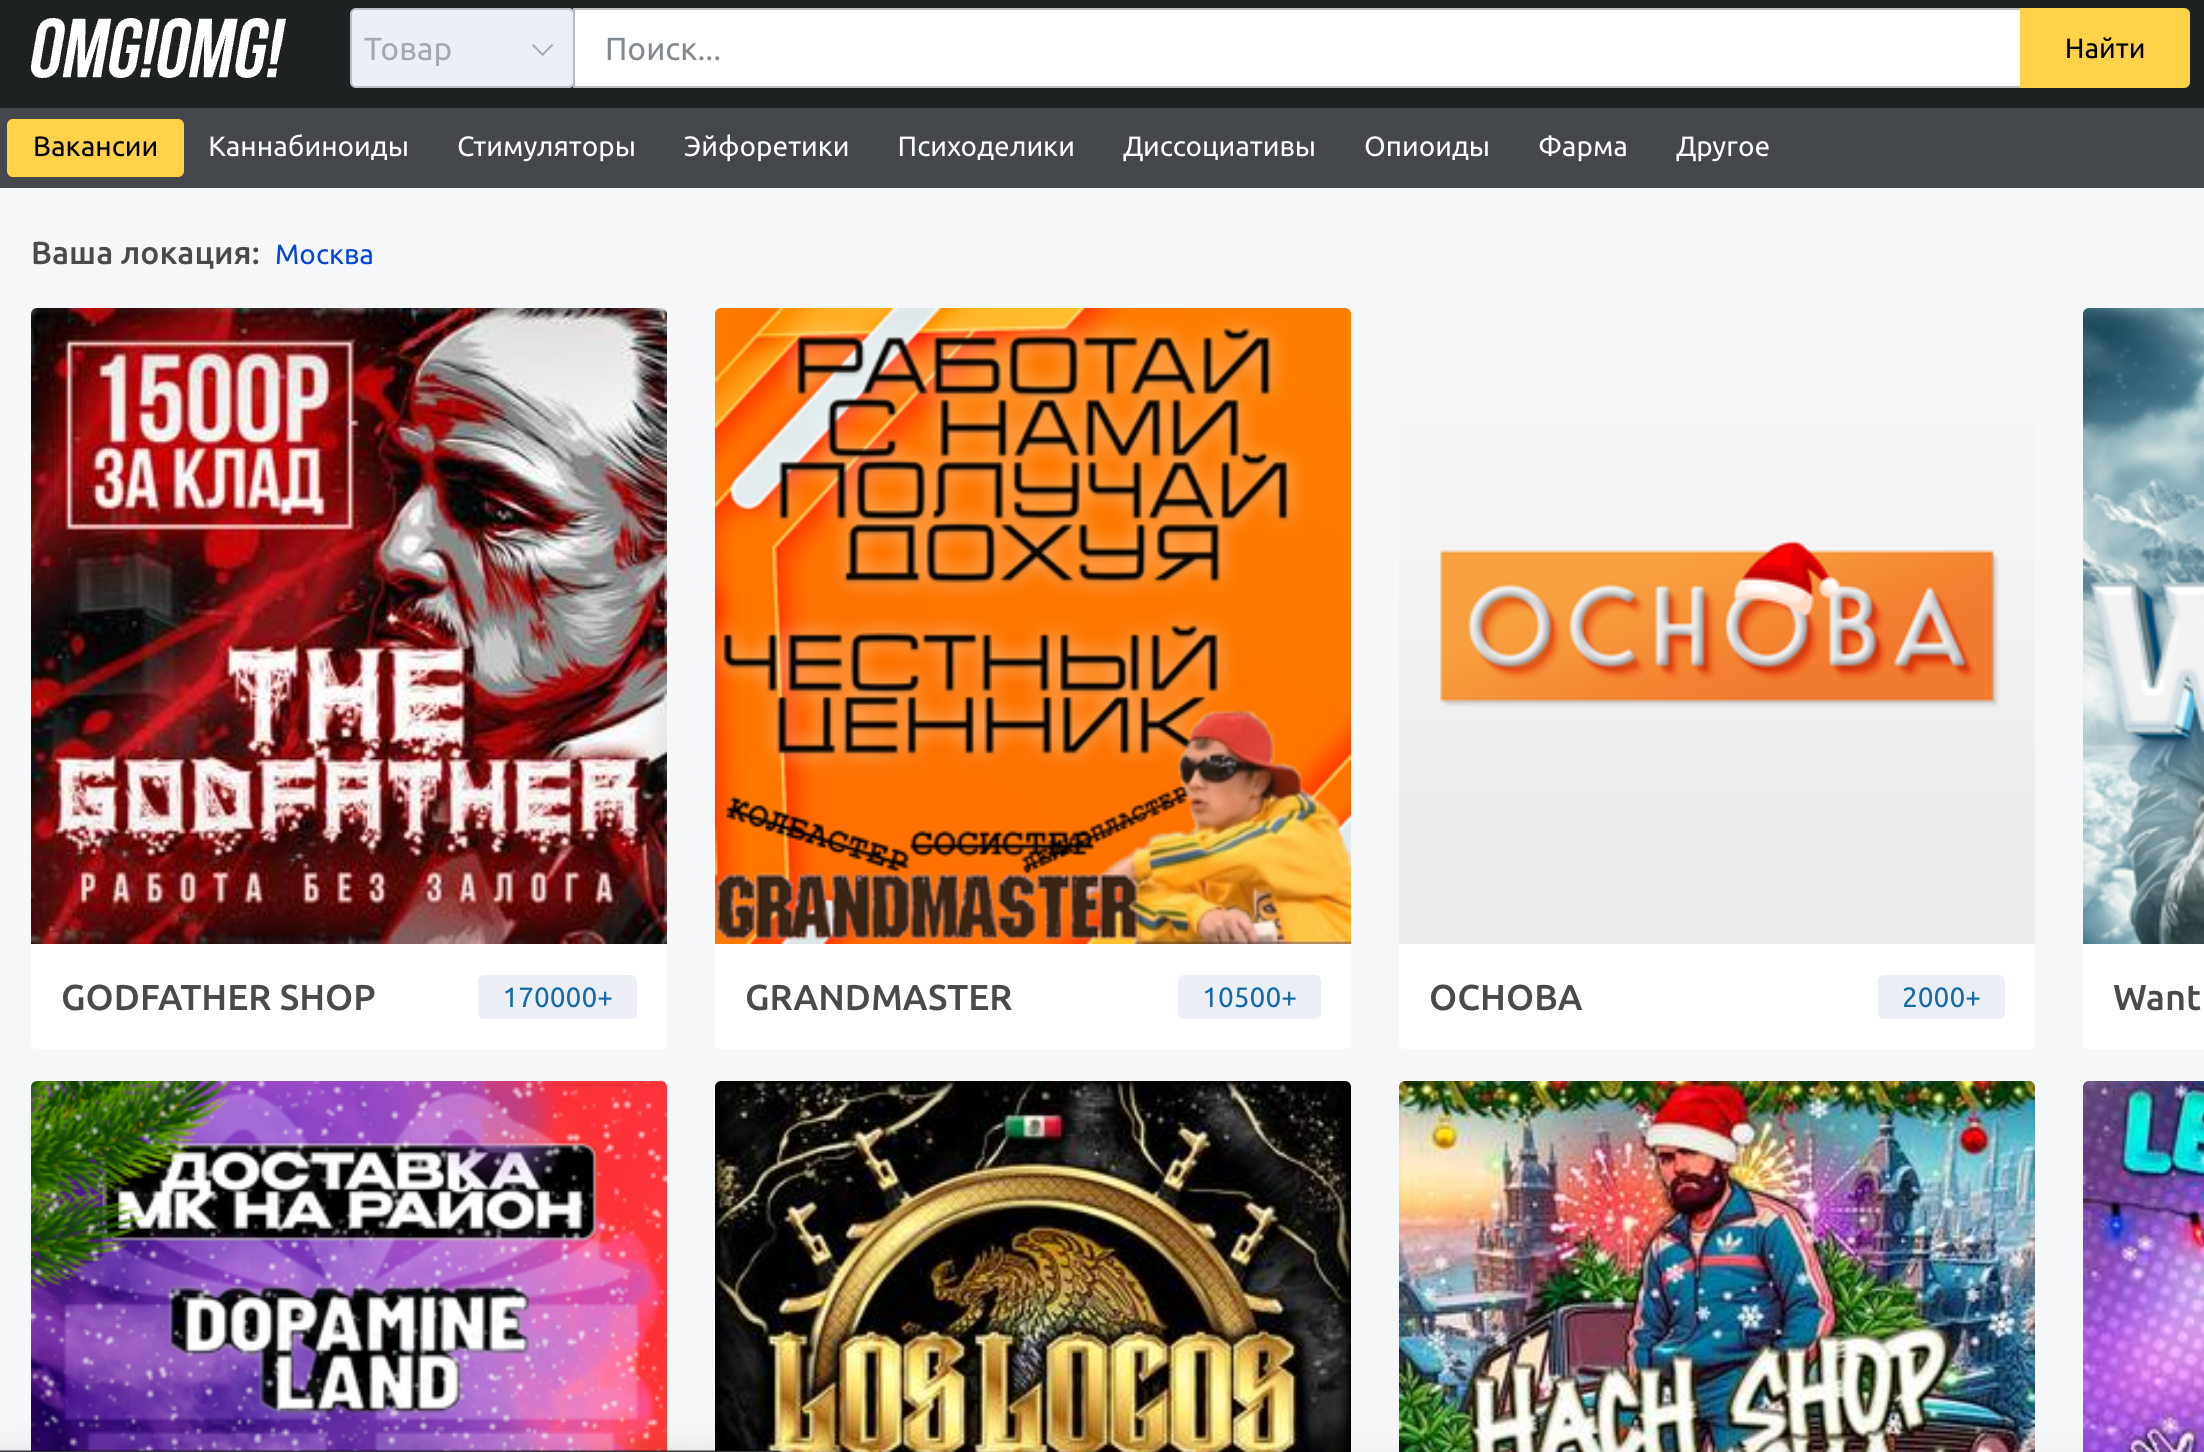Open the Каннабиноиды category

pos(307,146)
